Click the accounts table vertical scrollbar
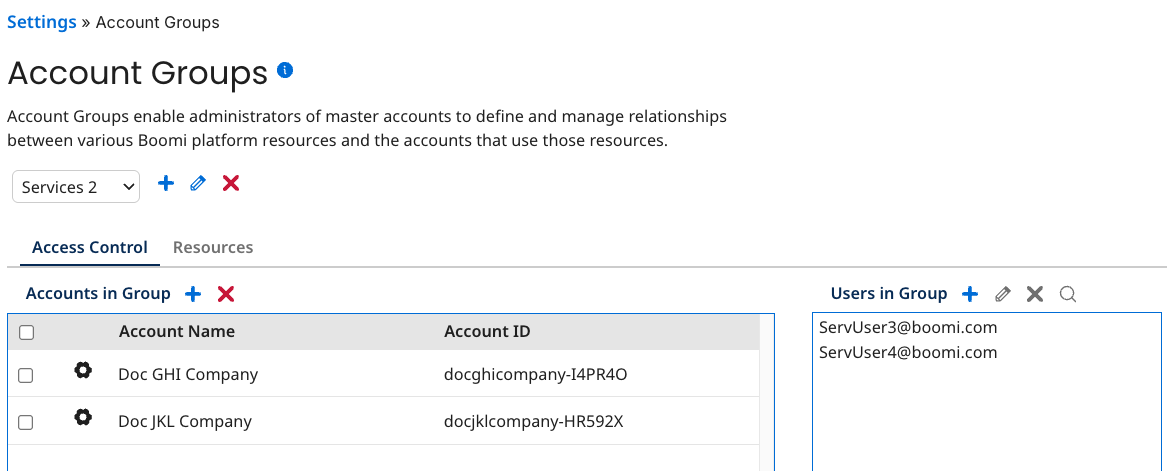Image resolution: width=1167 pixels, height=471 pixels. click(767, 393)
